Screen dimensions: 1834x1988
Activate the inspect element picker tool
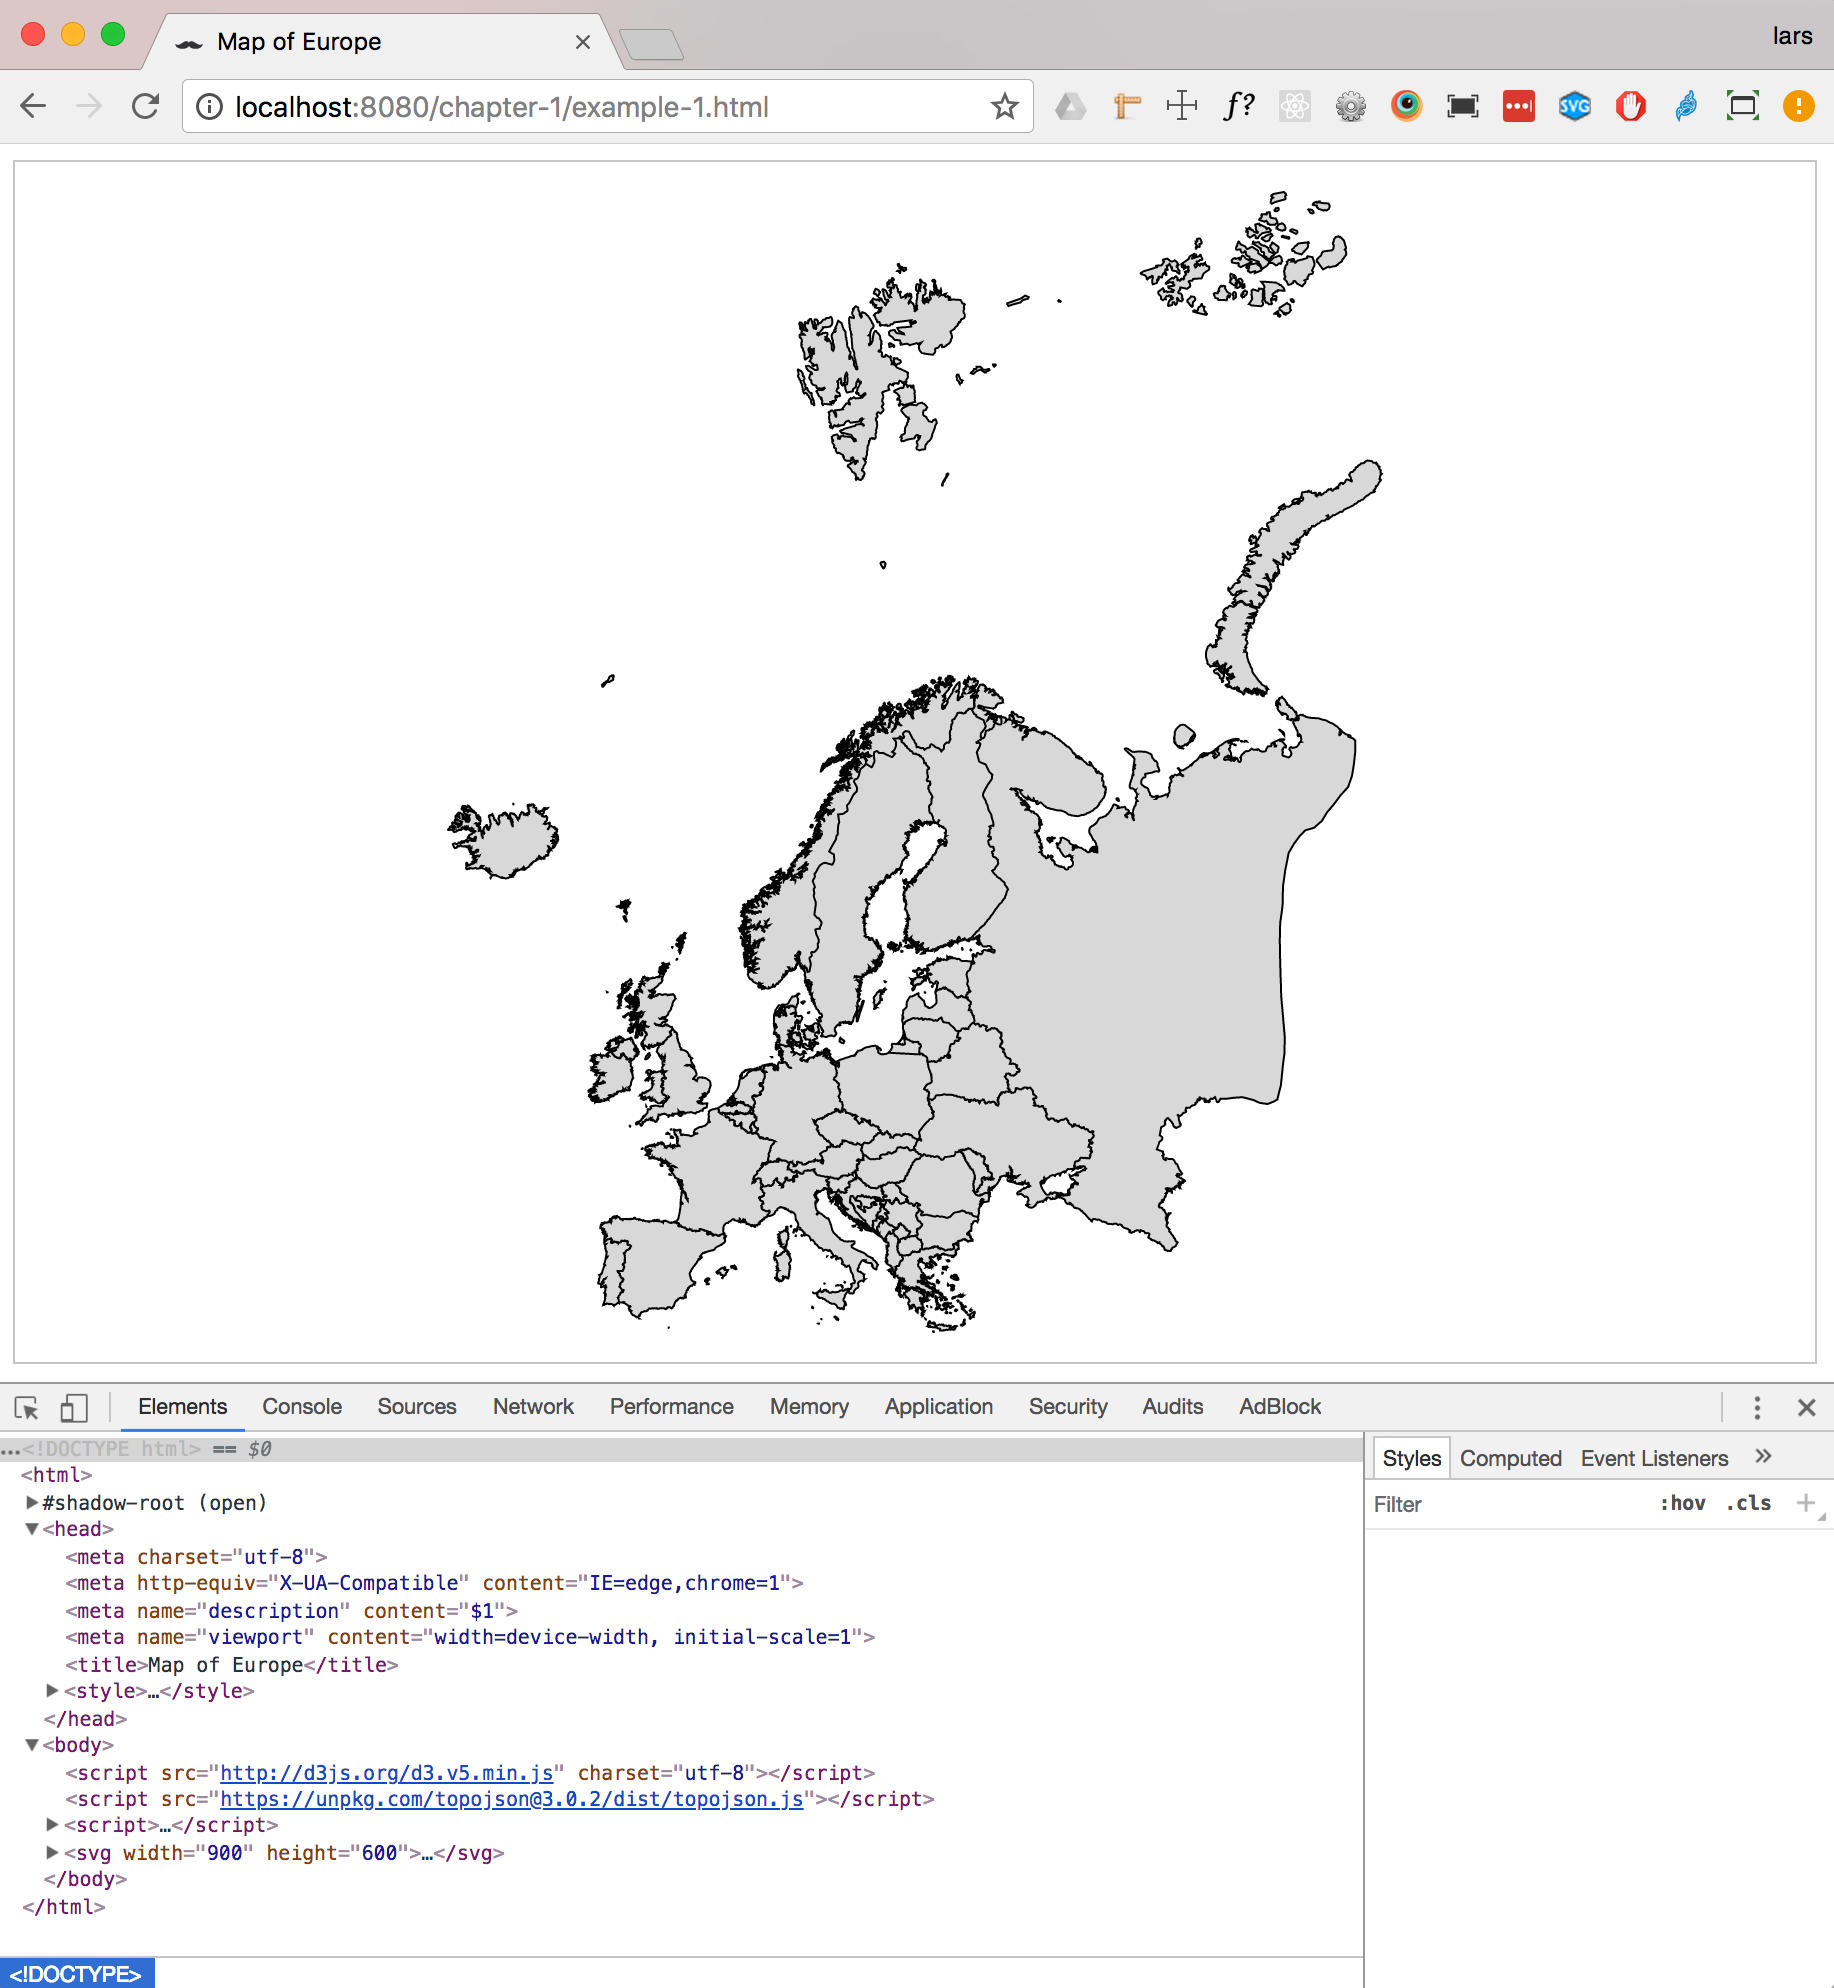point(27,1407)
